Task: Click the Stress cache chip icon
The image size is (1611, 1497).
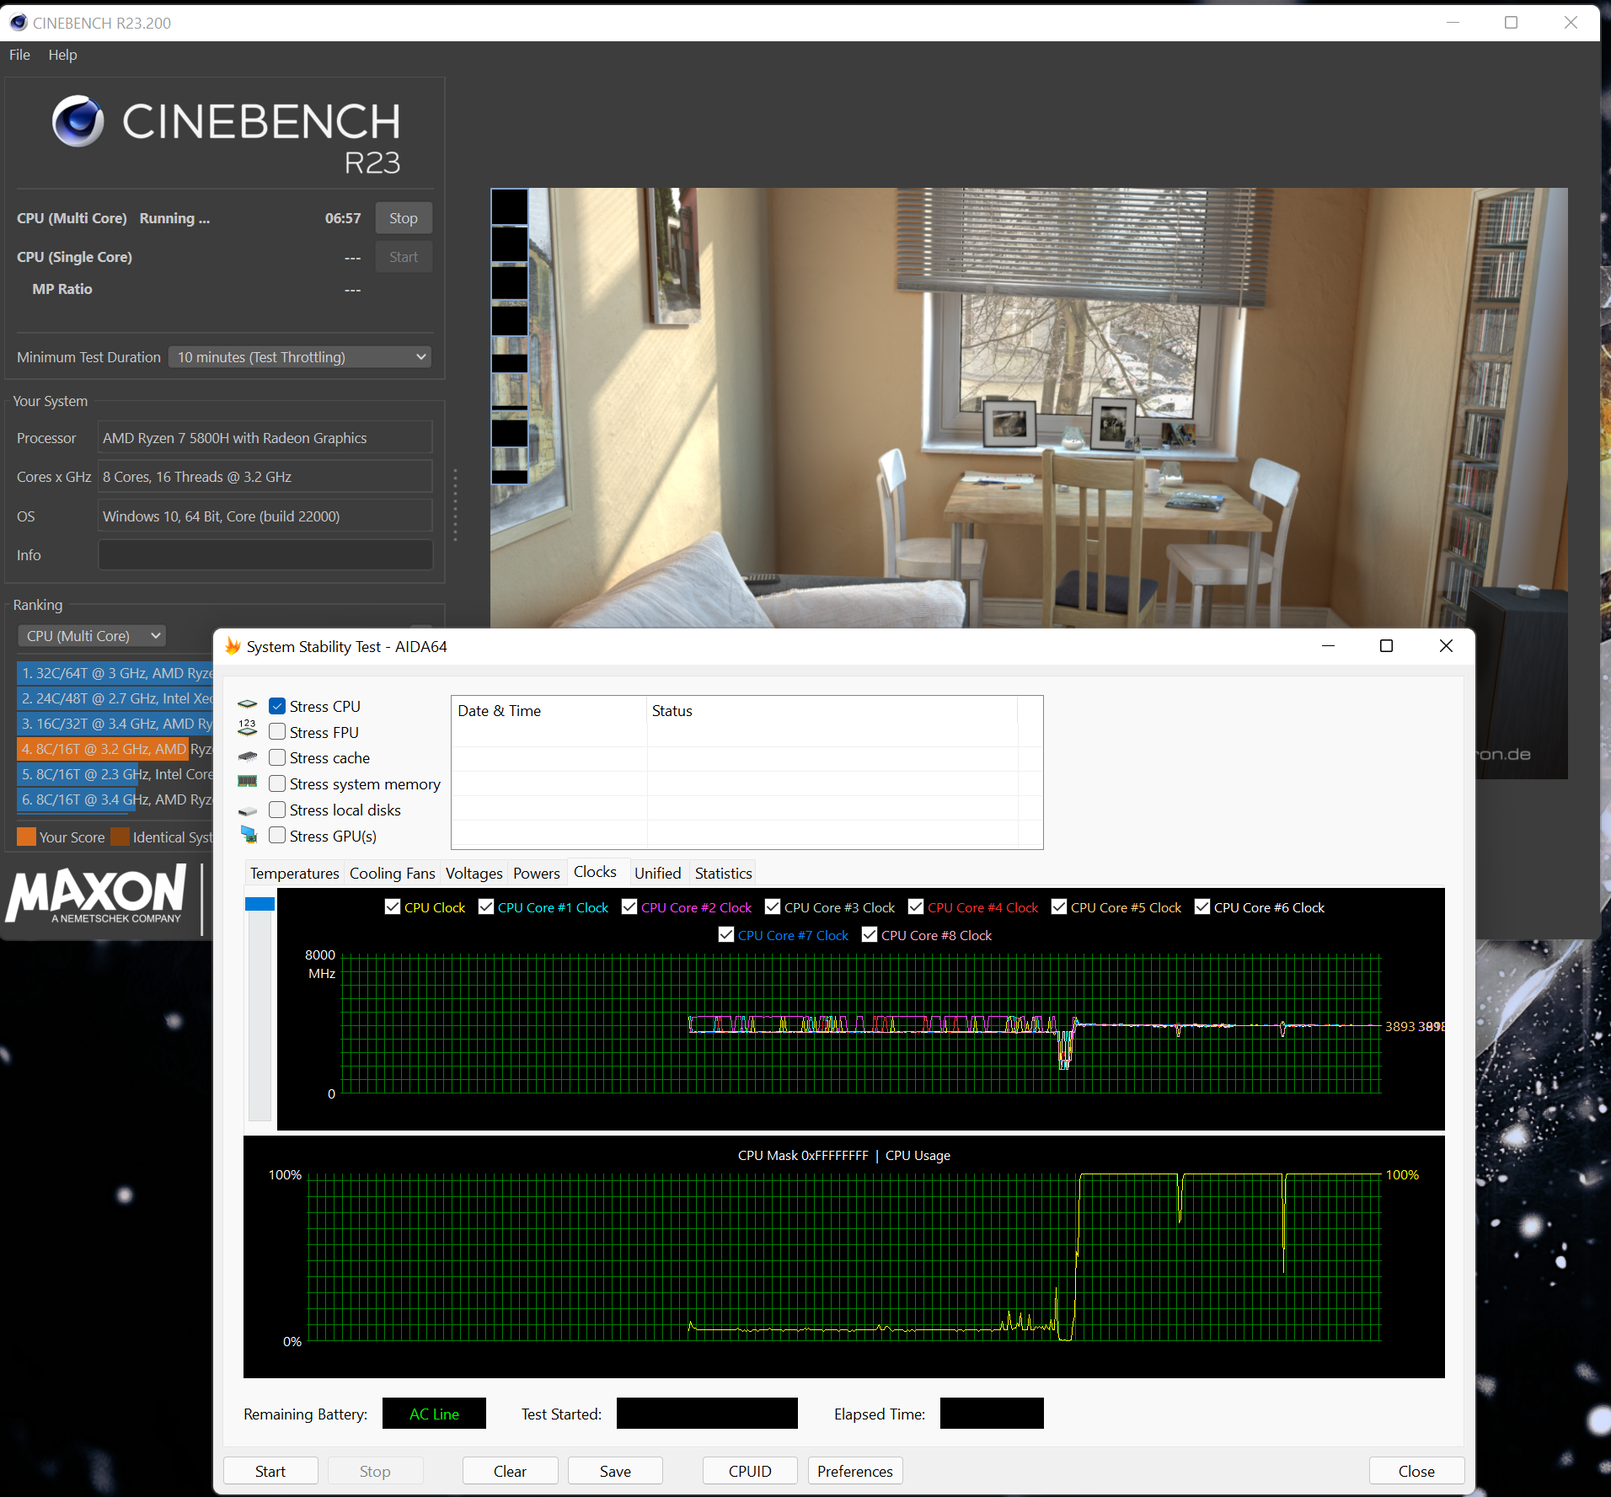Action: pyautogui.click(x=248, y=757)
